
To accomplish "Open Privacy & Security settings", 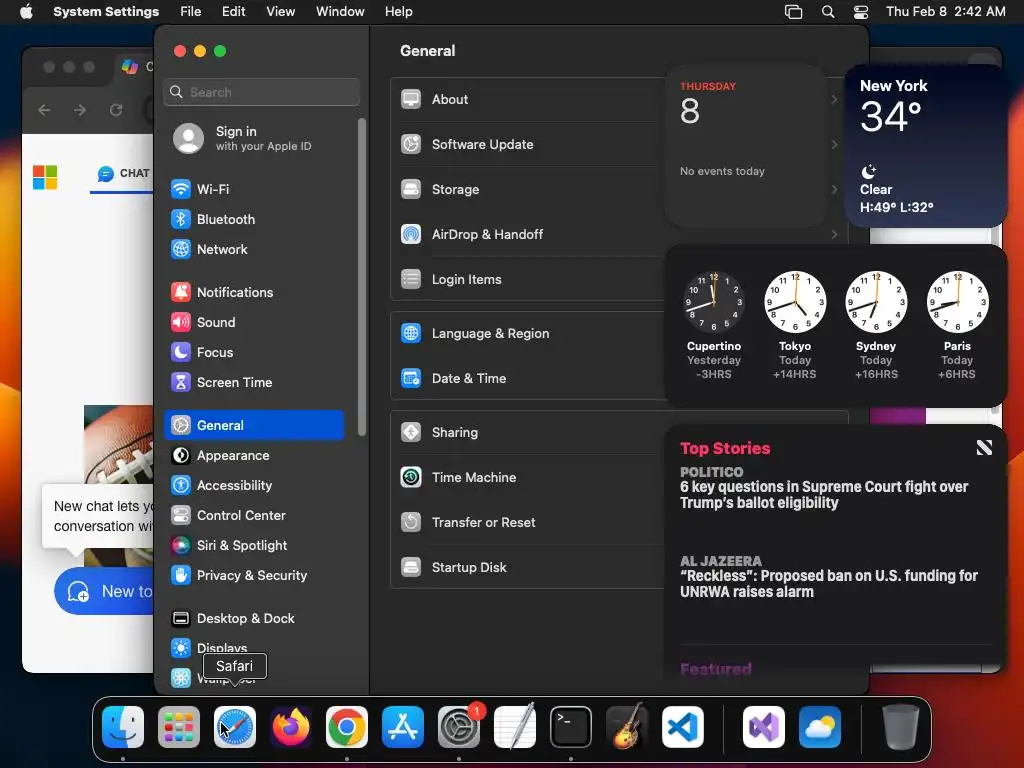I will pyautogui.click(x=254, y=576).
